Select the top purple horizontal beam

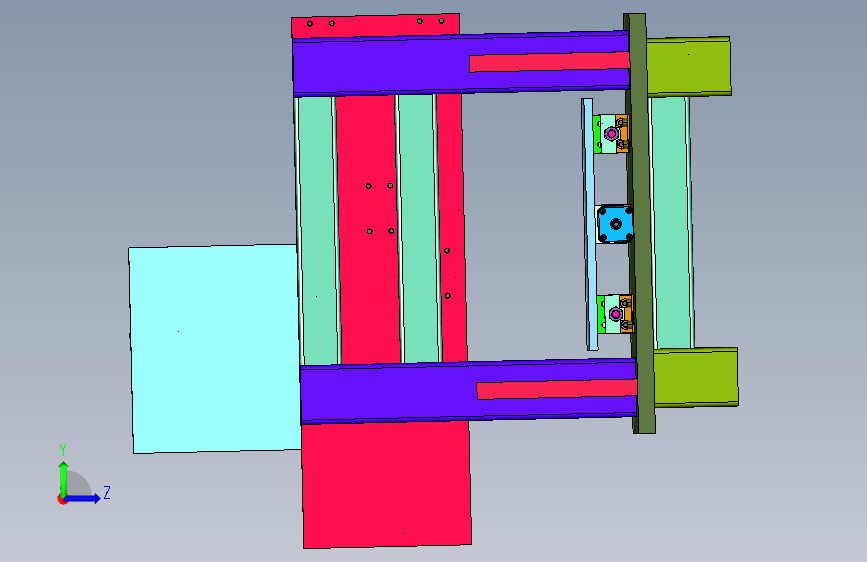(x=382, y=66)
